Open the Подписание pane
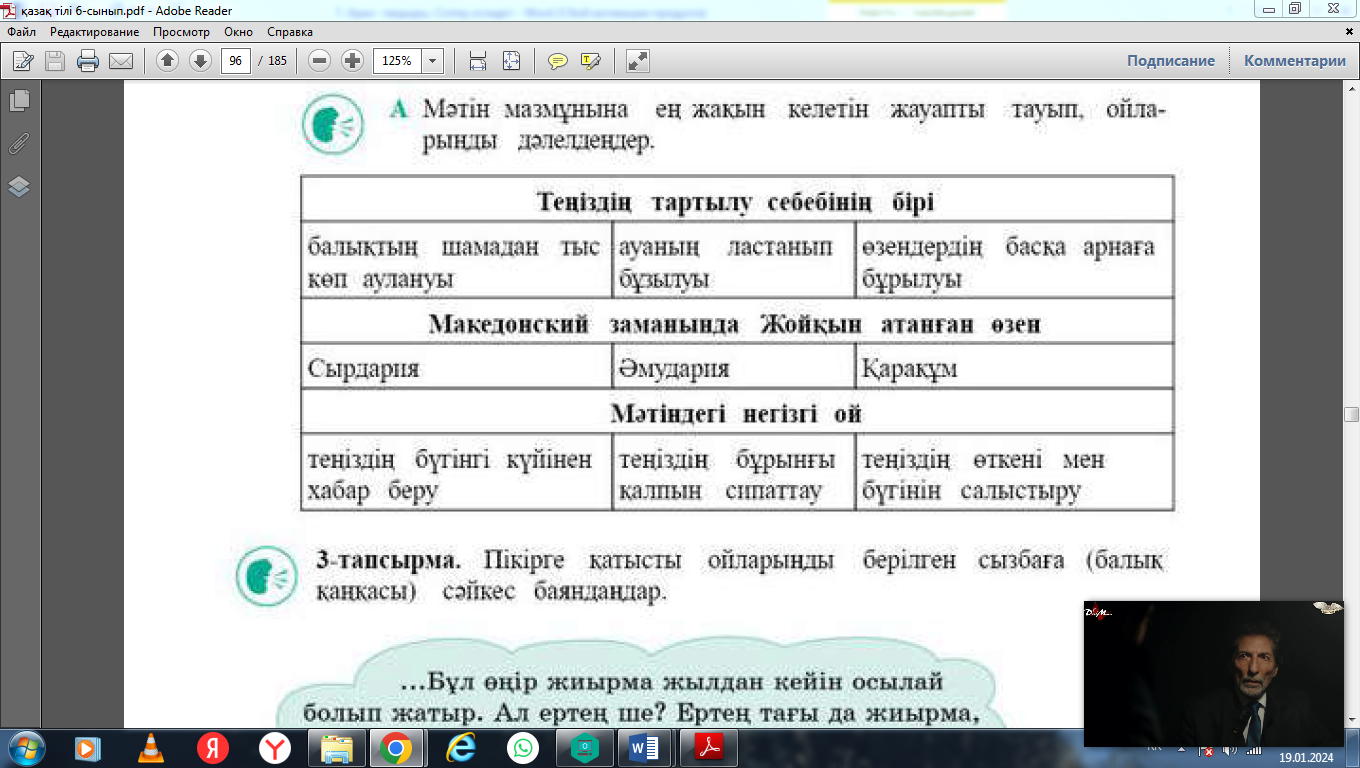The image size is (1360, 768). (1170, 61)
